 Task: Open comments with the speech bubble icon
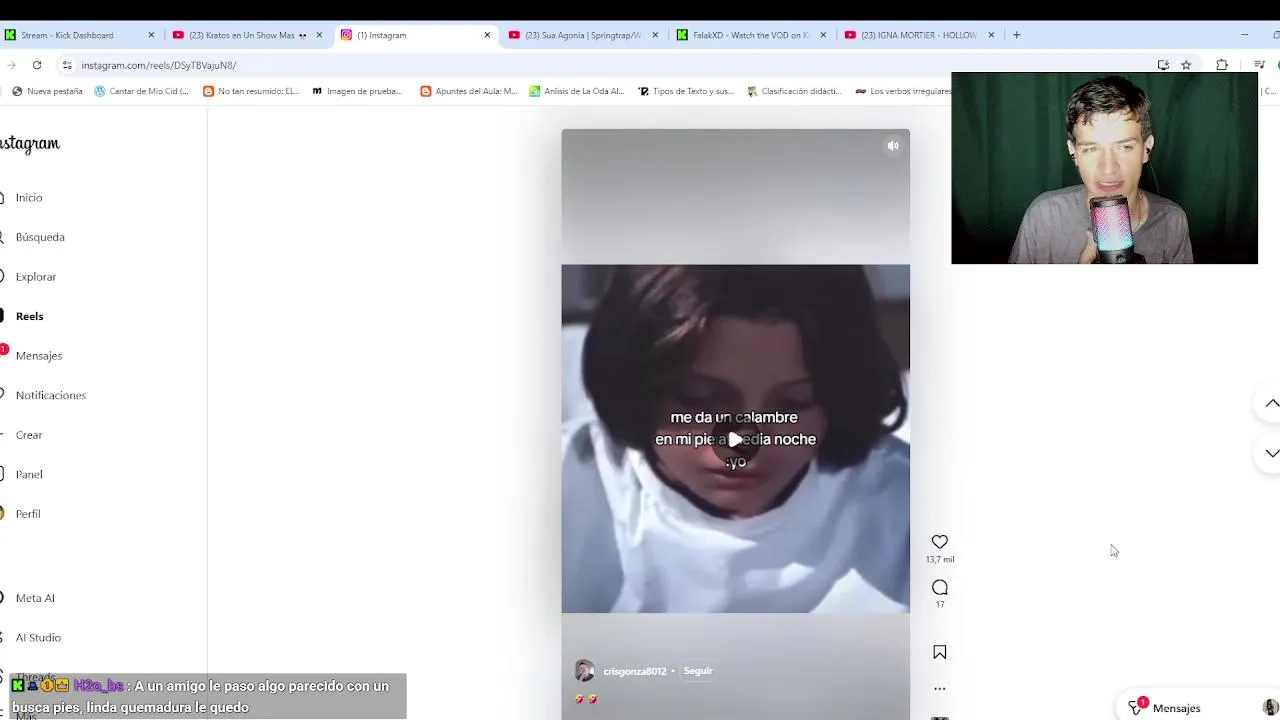[939, 587]
